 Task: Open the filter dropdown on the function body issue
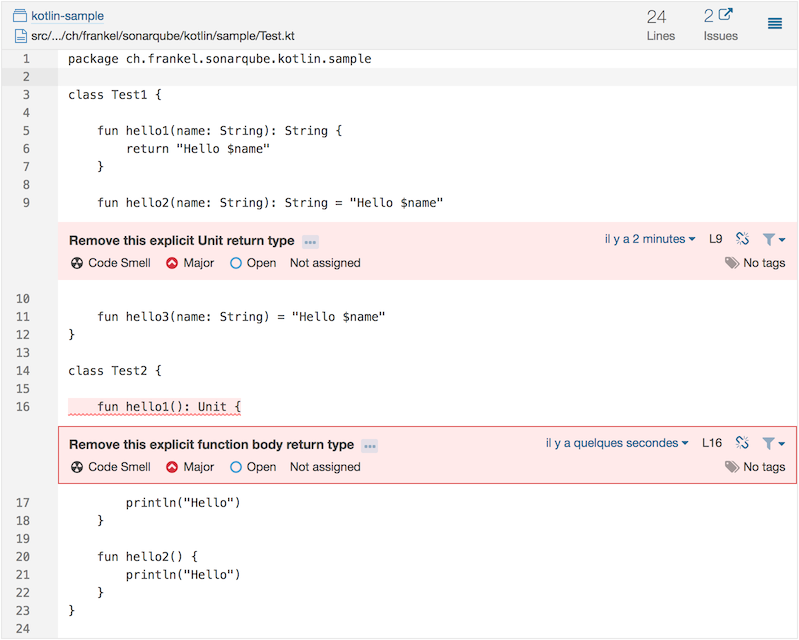(x=773, y=443)
